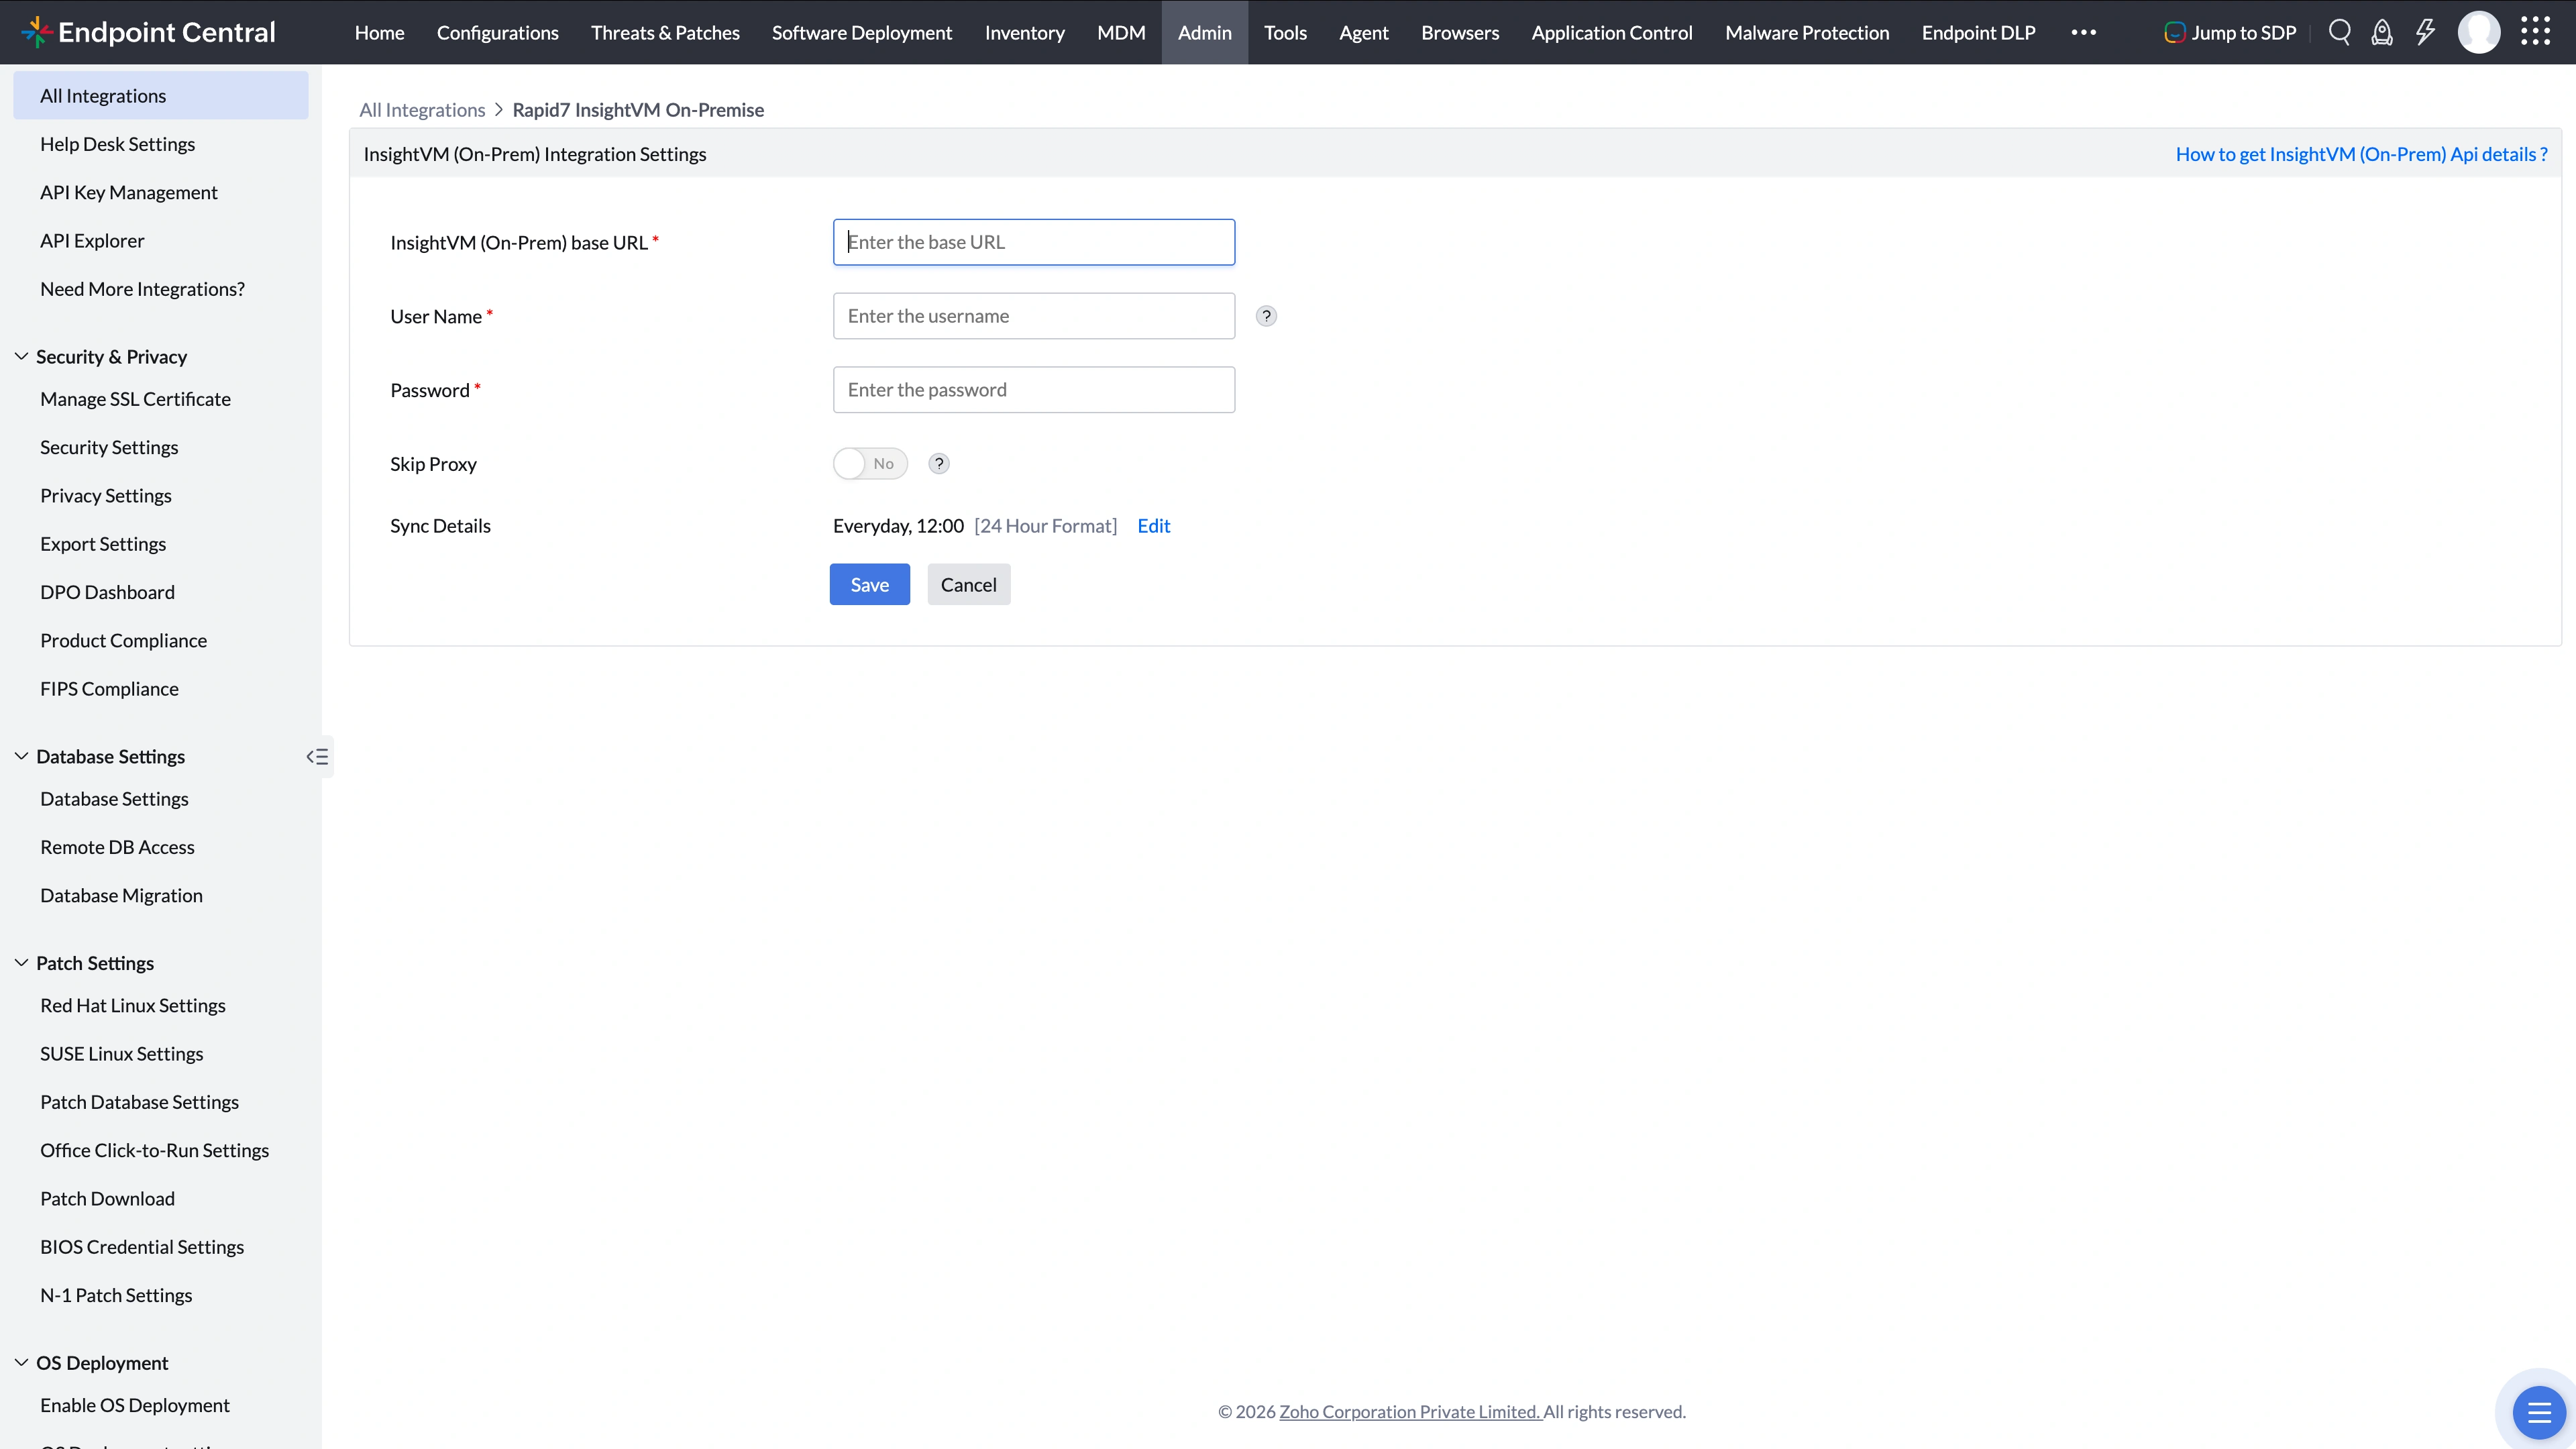Open How to get InsightVM Api details link
2576x1449 pixels.
[x=2361, y=154]
